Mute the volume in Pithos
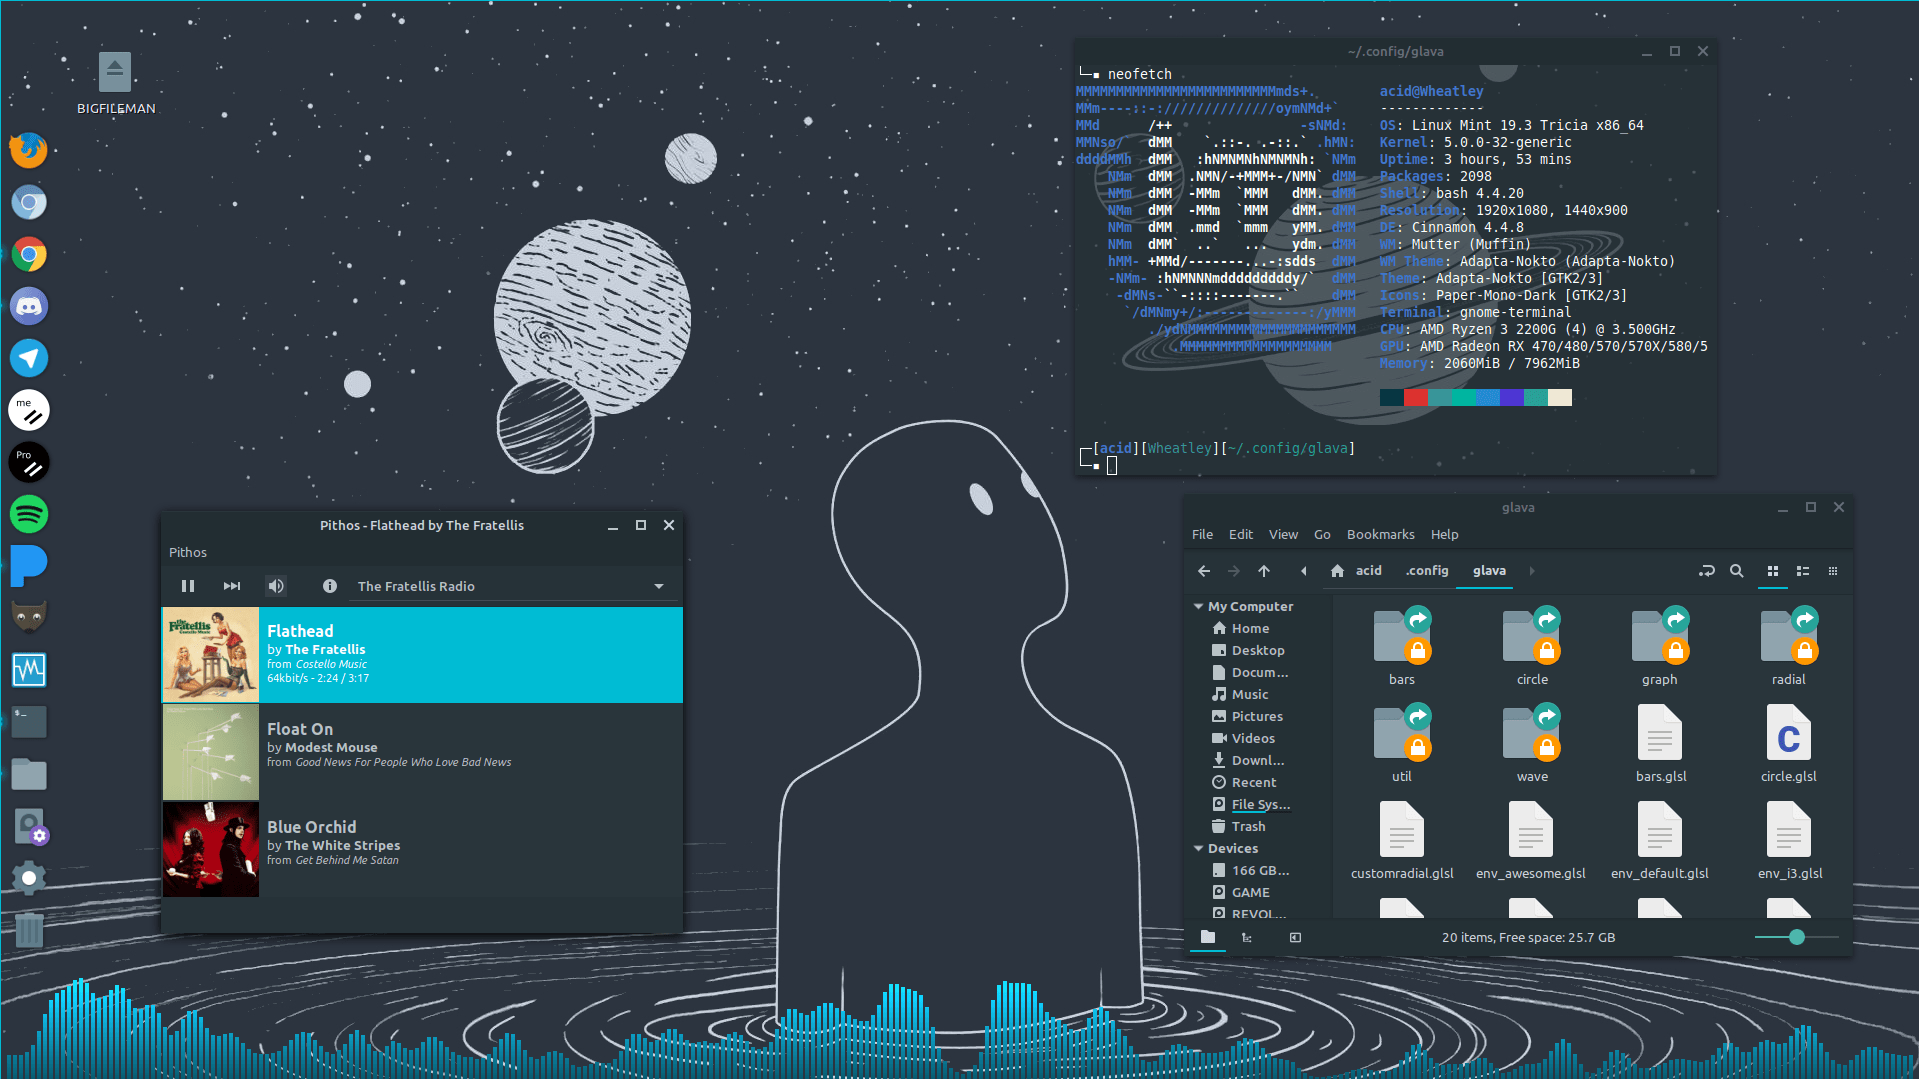Screen dimensions: 1919x1079 click(x=276, y=585)
